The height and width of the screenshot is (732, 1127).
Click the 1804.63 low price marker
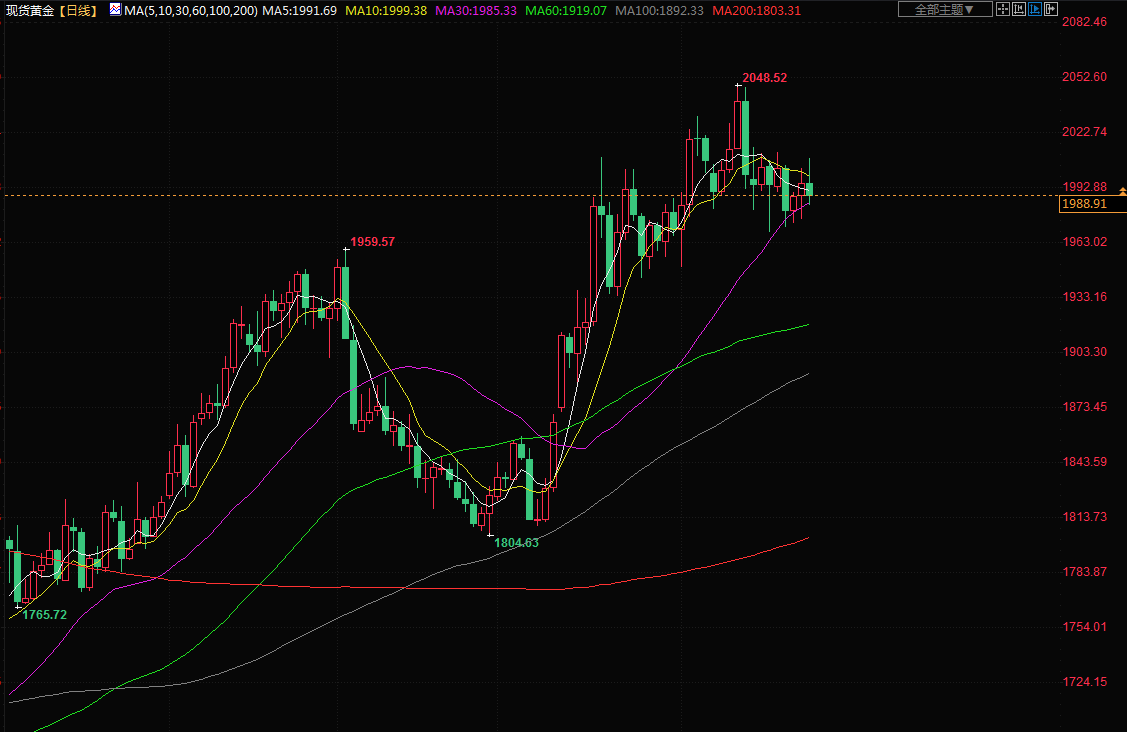(x=516, y=542)
